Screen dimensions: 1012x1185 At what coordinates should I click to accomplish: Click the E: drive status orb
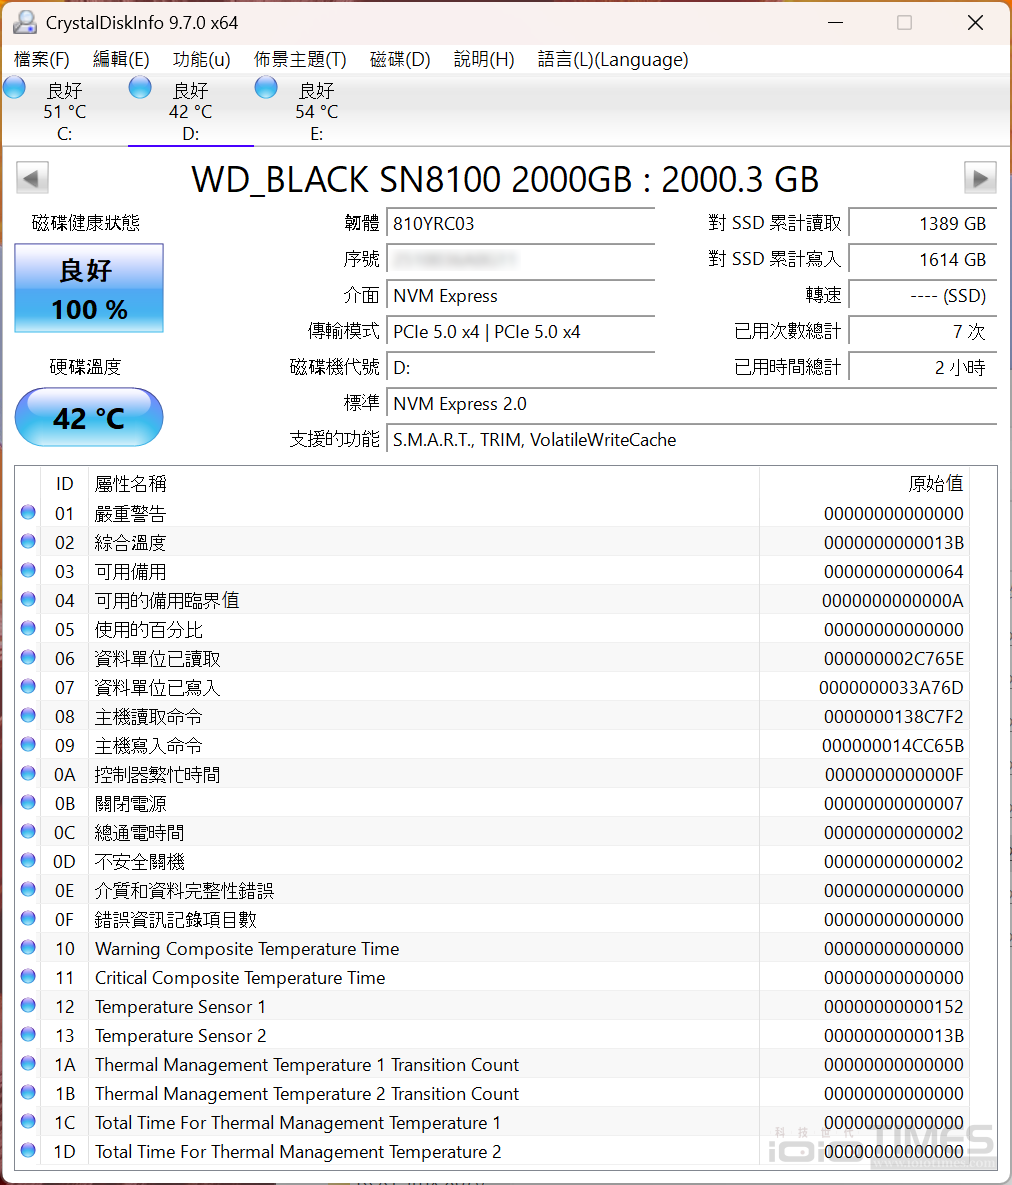[266, 88]
